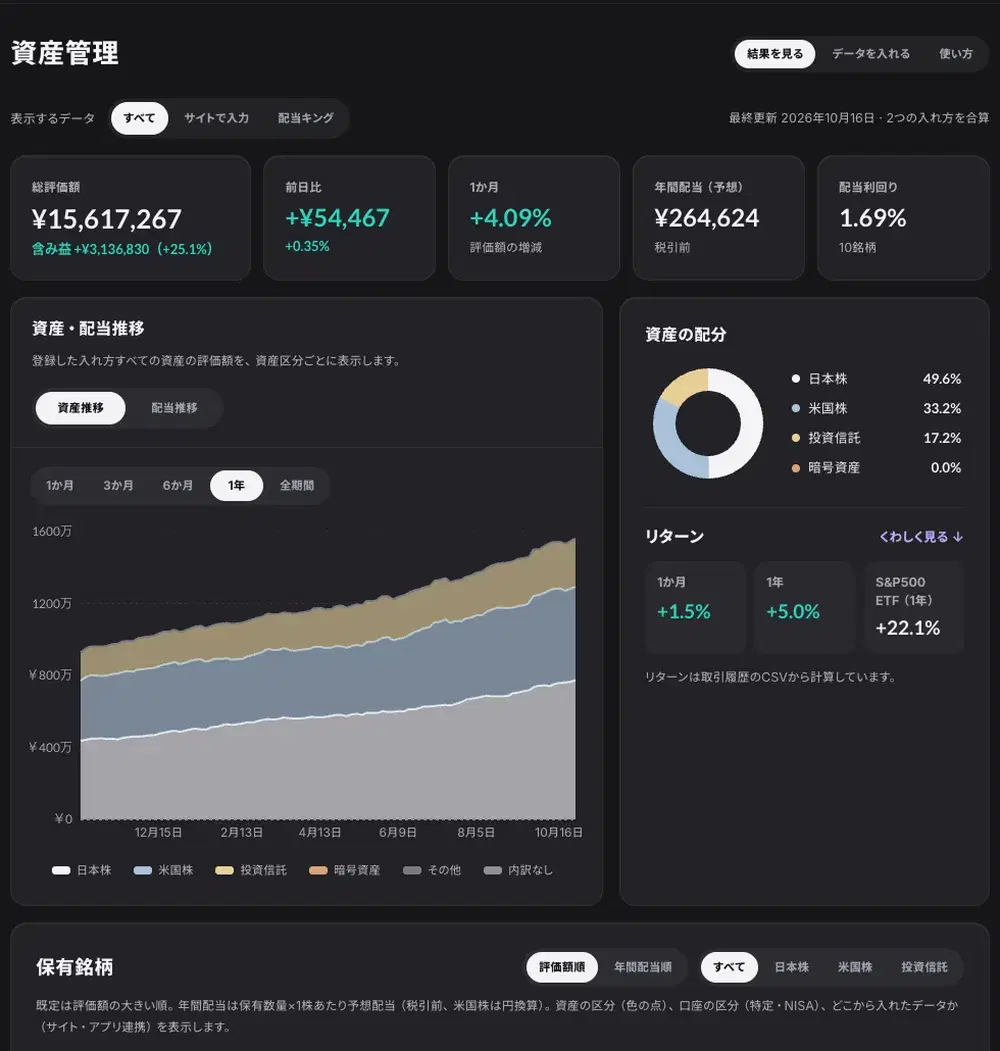Click the 49.6% value for 日本株
1000x1051 pixels.
tap(942, 379)
